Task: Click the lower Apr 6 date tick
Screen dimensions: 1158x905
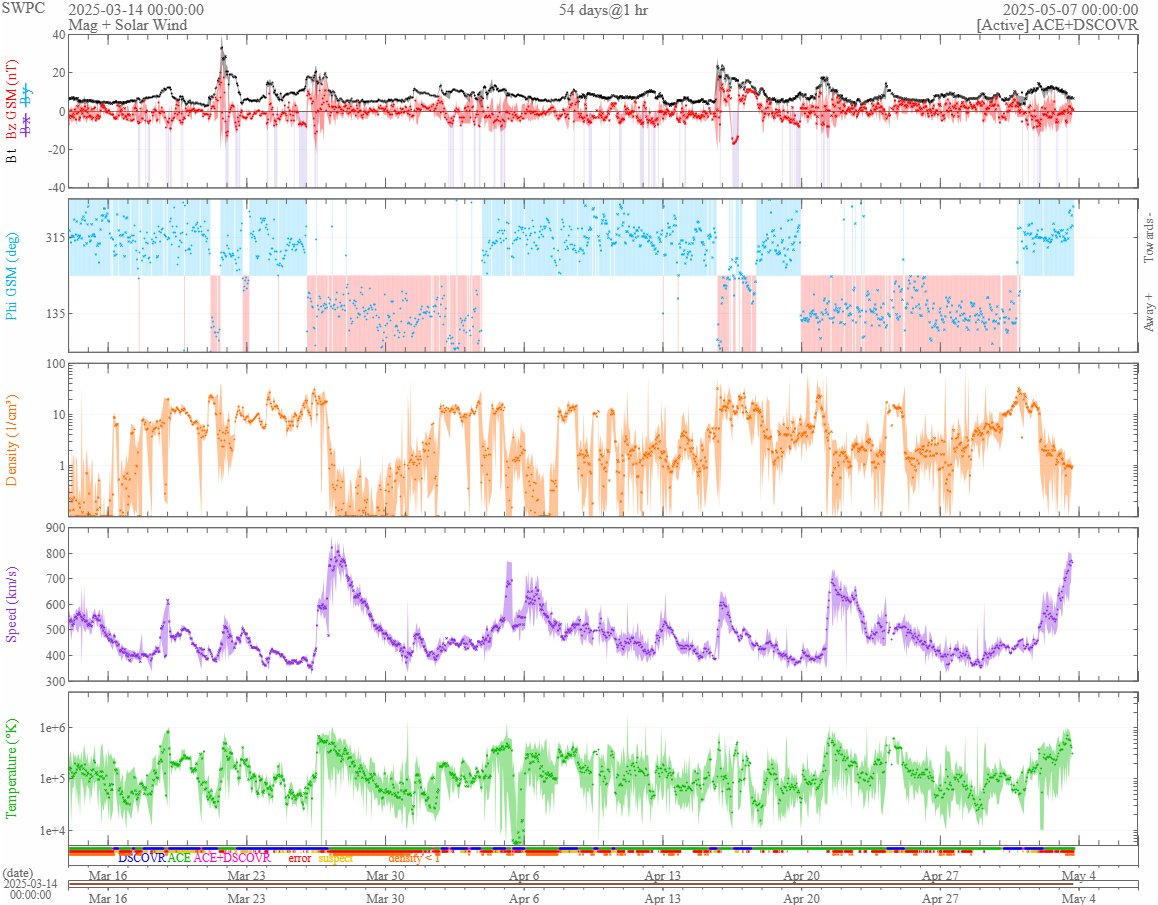Action: (x=524, y=898)
